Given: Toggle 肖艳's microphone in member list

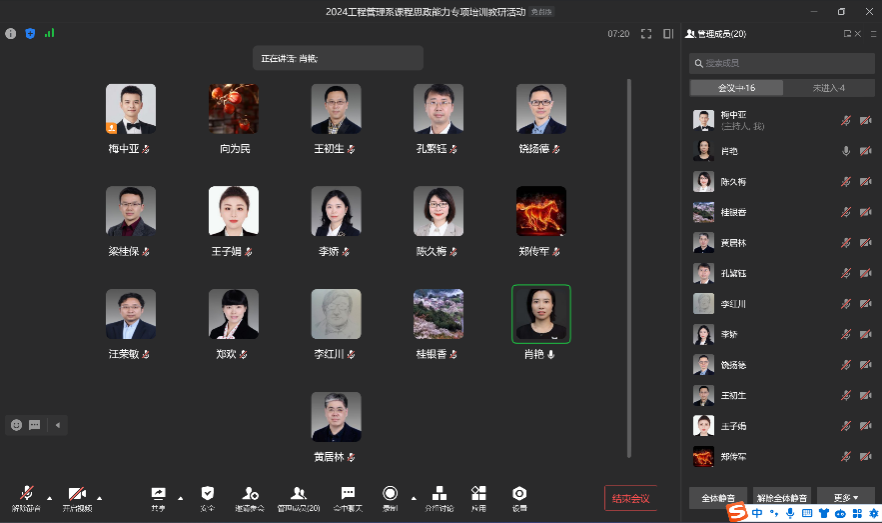Looking at the screenshot, I should (846, 151).
